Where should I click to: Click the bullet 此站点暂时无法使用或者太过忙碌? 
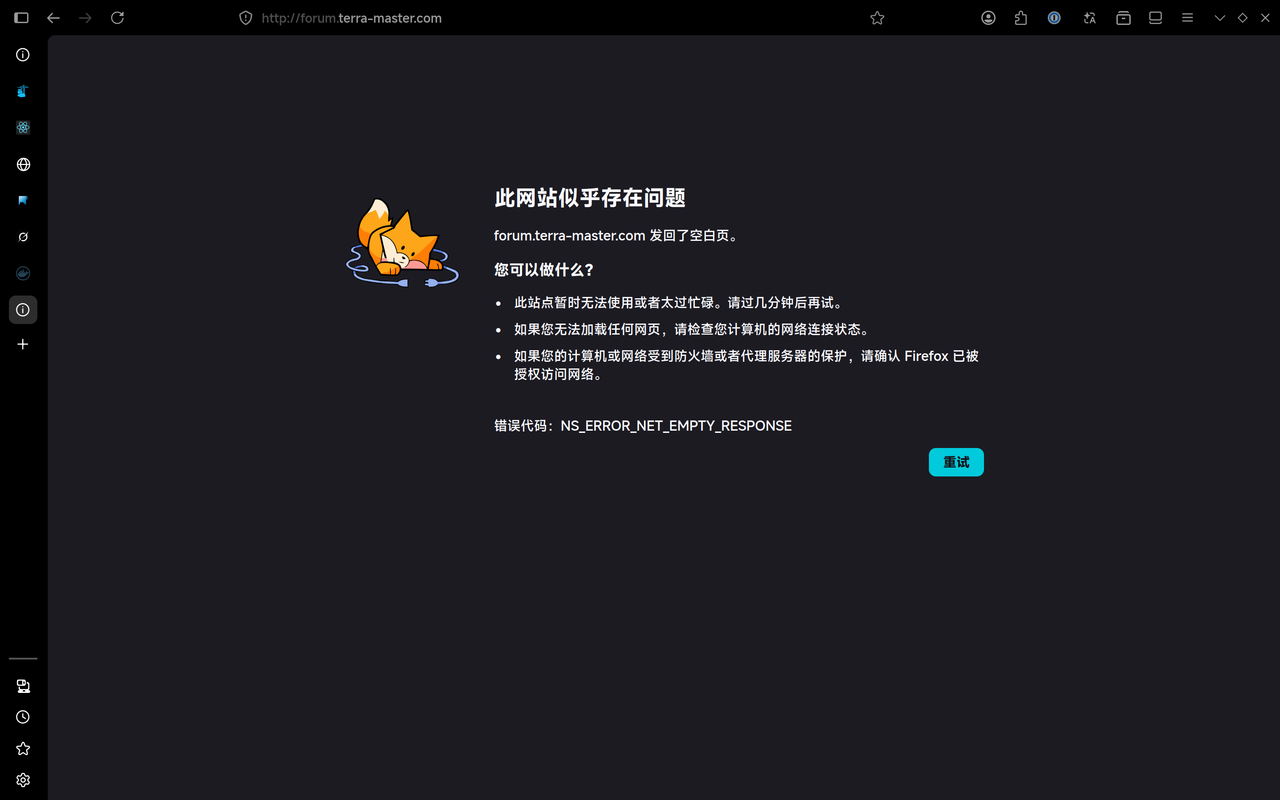tap(679, 303)
